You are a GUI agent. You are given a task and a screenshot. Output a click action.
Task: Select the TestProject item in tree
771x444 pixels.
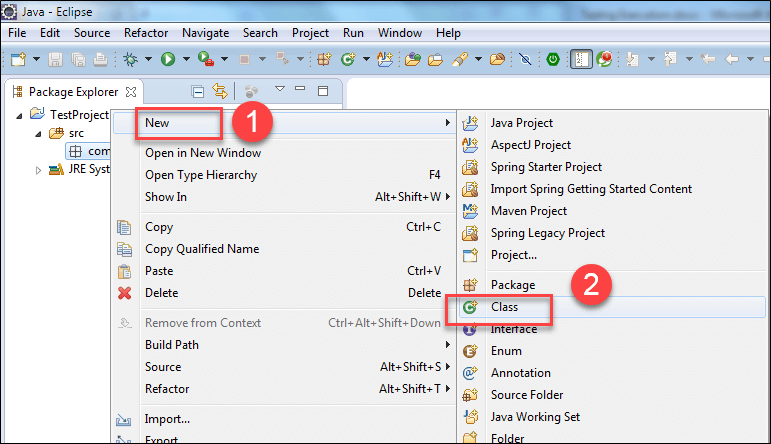pyautogui.click(x=78, y=115)
